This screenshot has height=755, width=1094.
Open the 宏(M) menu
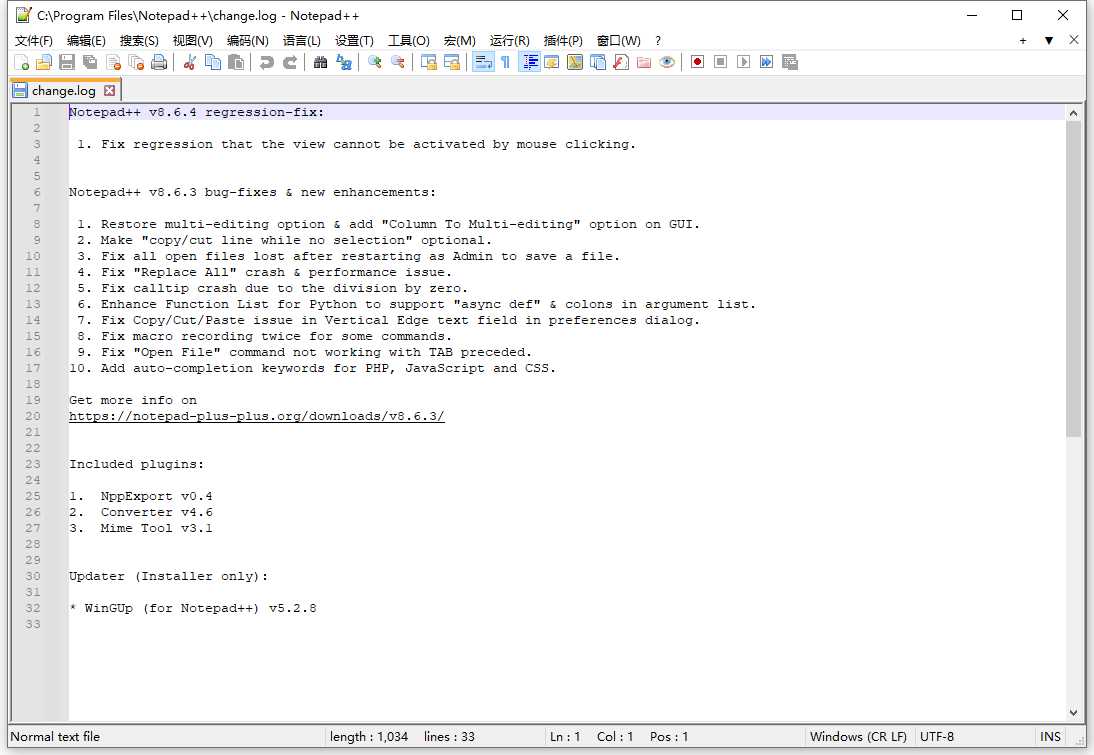click(x=459, y=40)
